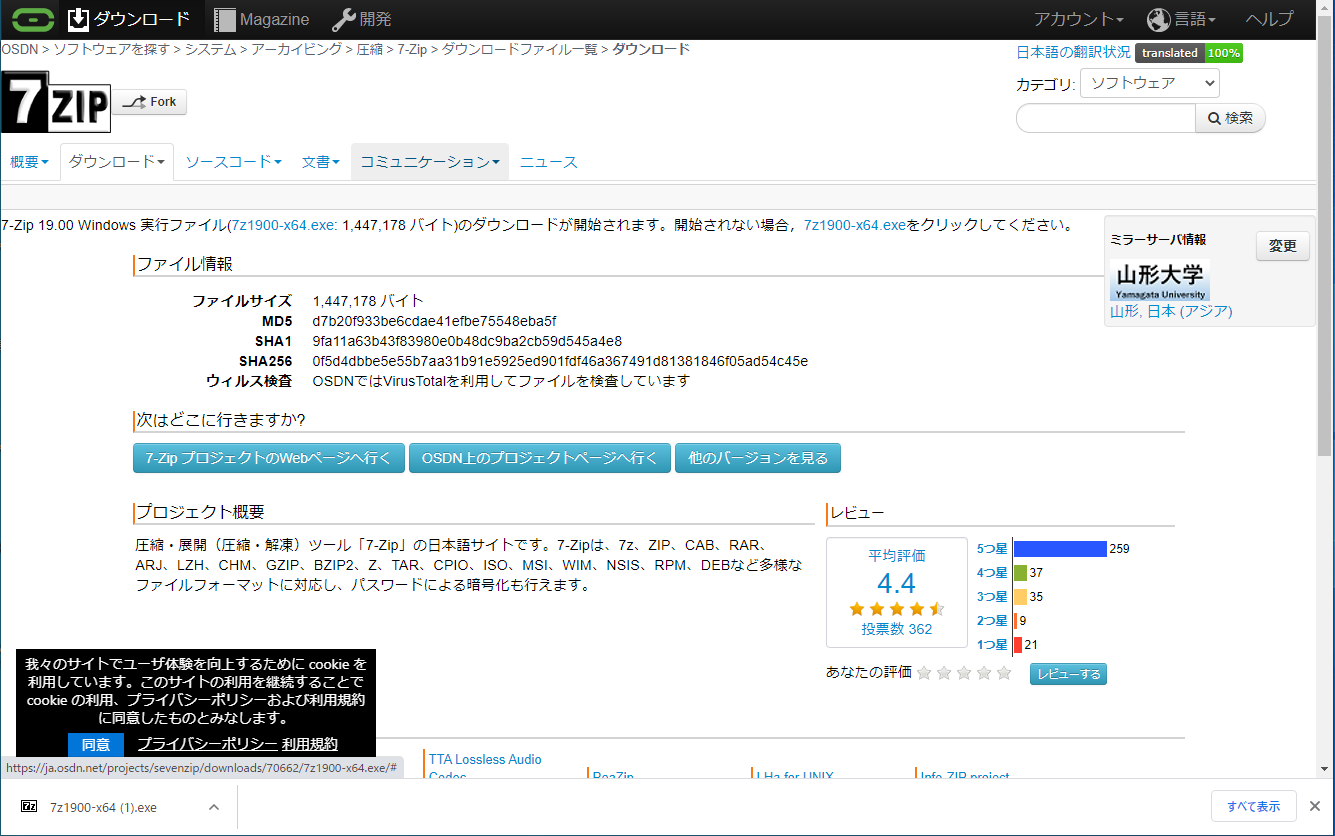Expand the コミュニケーション menu
Viewport: 1335px width, 836px height.
[430, 162]
